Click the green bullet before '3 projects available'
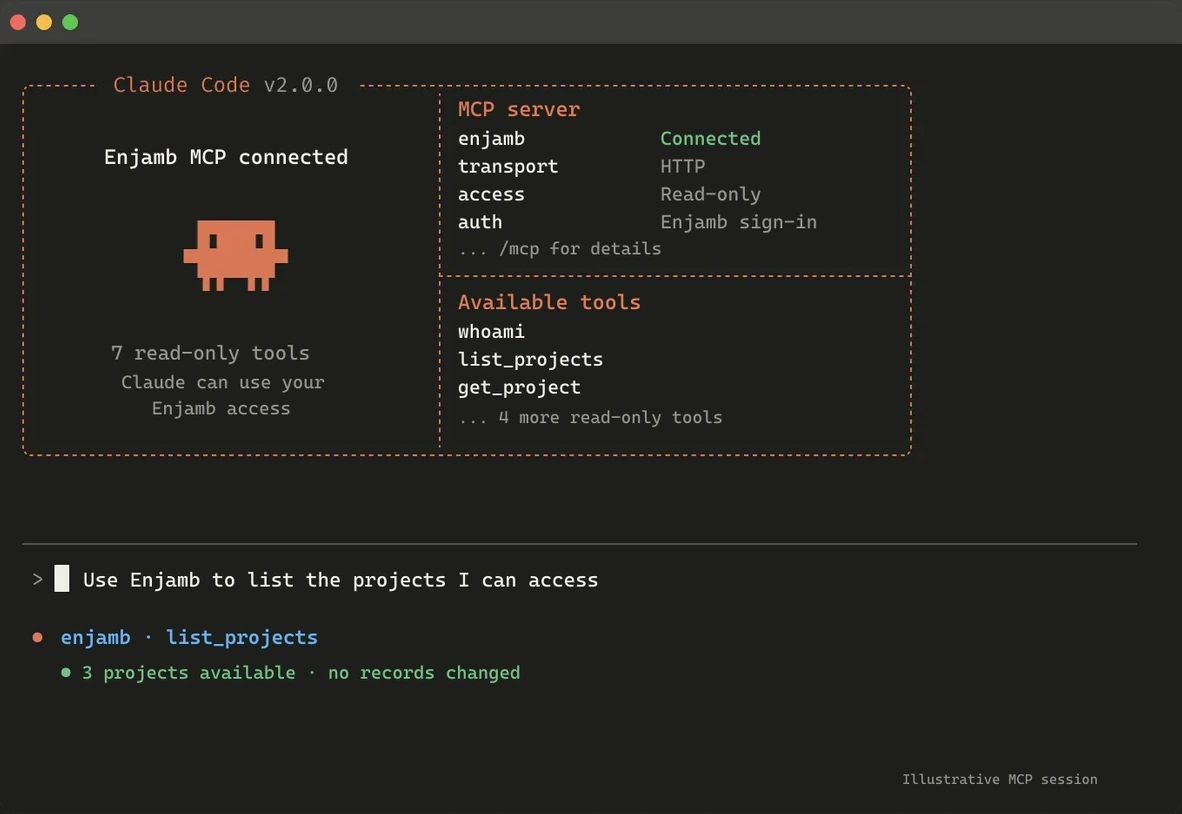This screenshot has height=814, width=1182. click(x=66, y=672)
